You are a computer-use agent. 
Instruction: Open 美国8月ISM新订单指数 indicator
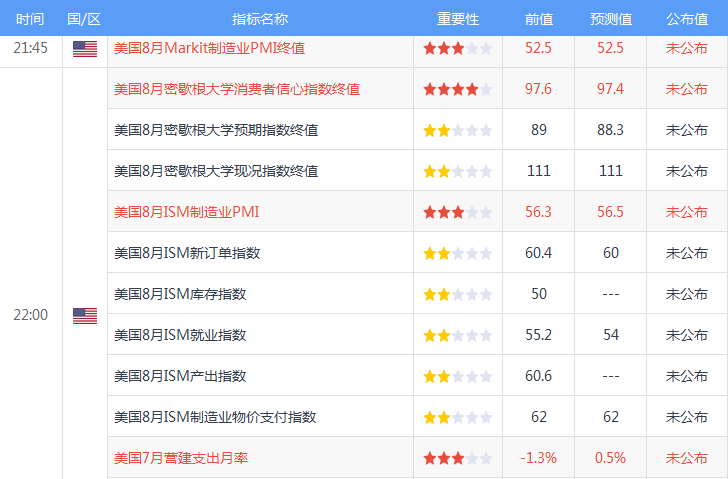[x=187, y=253]
